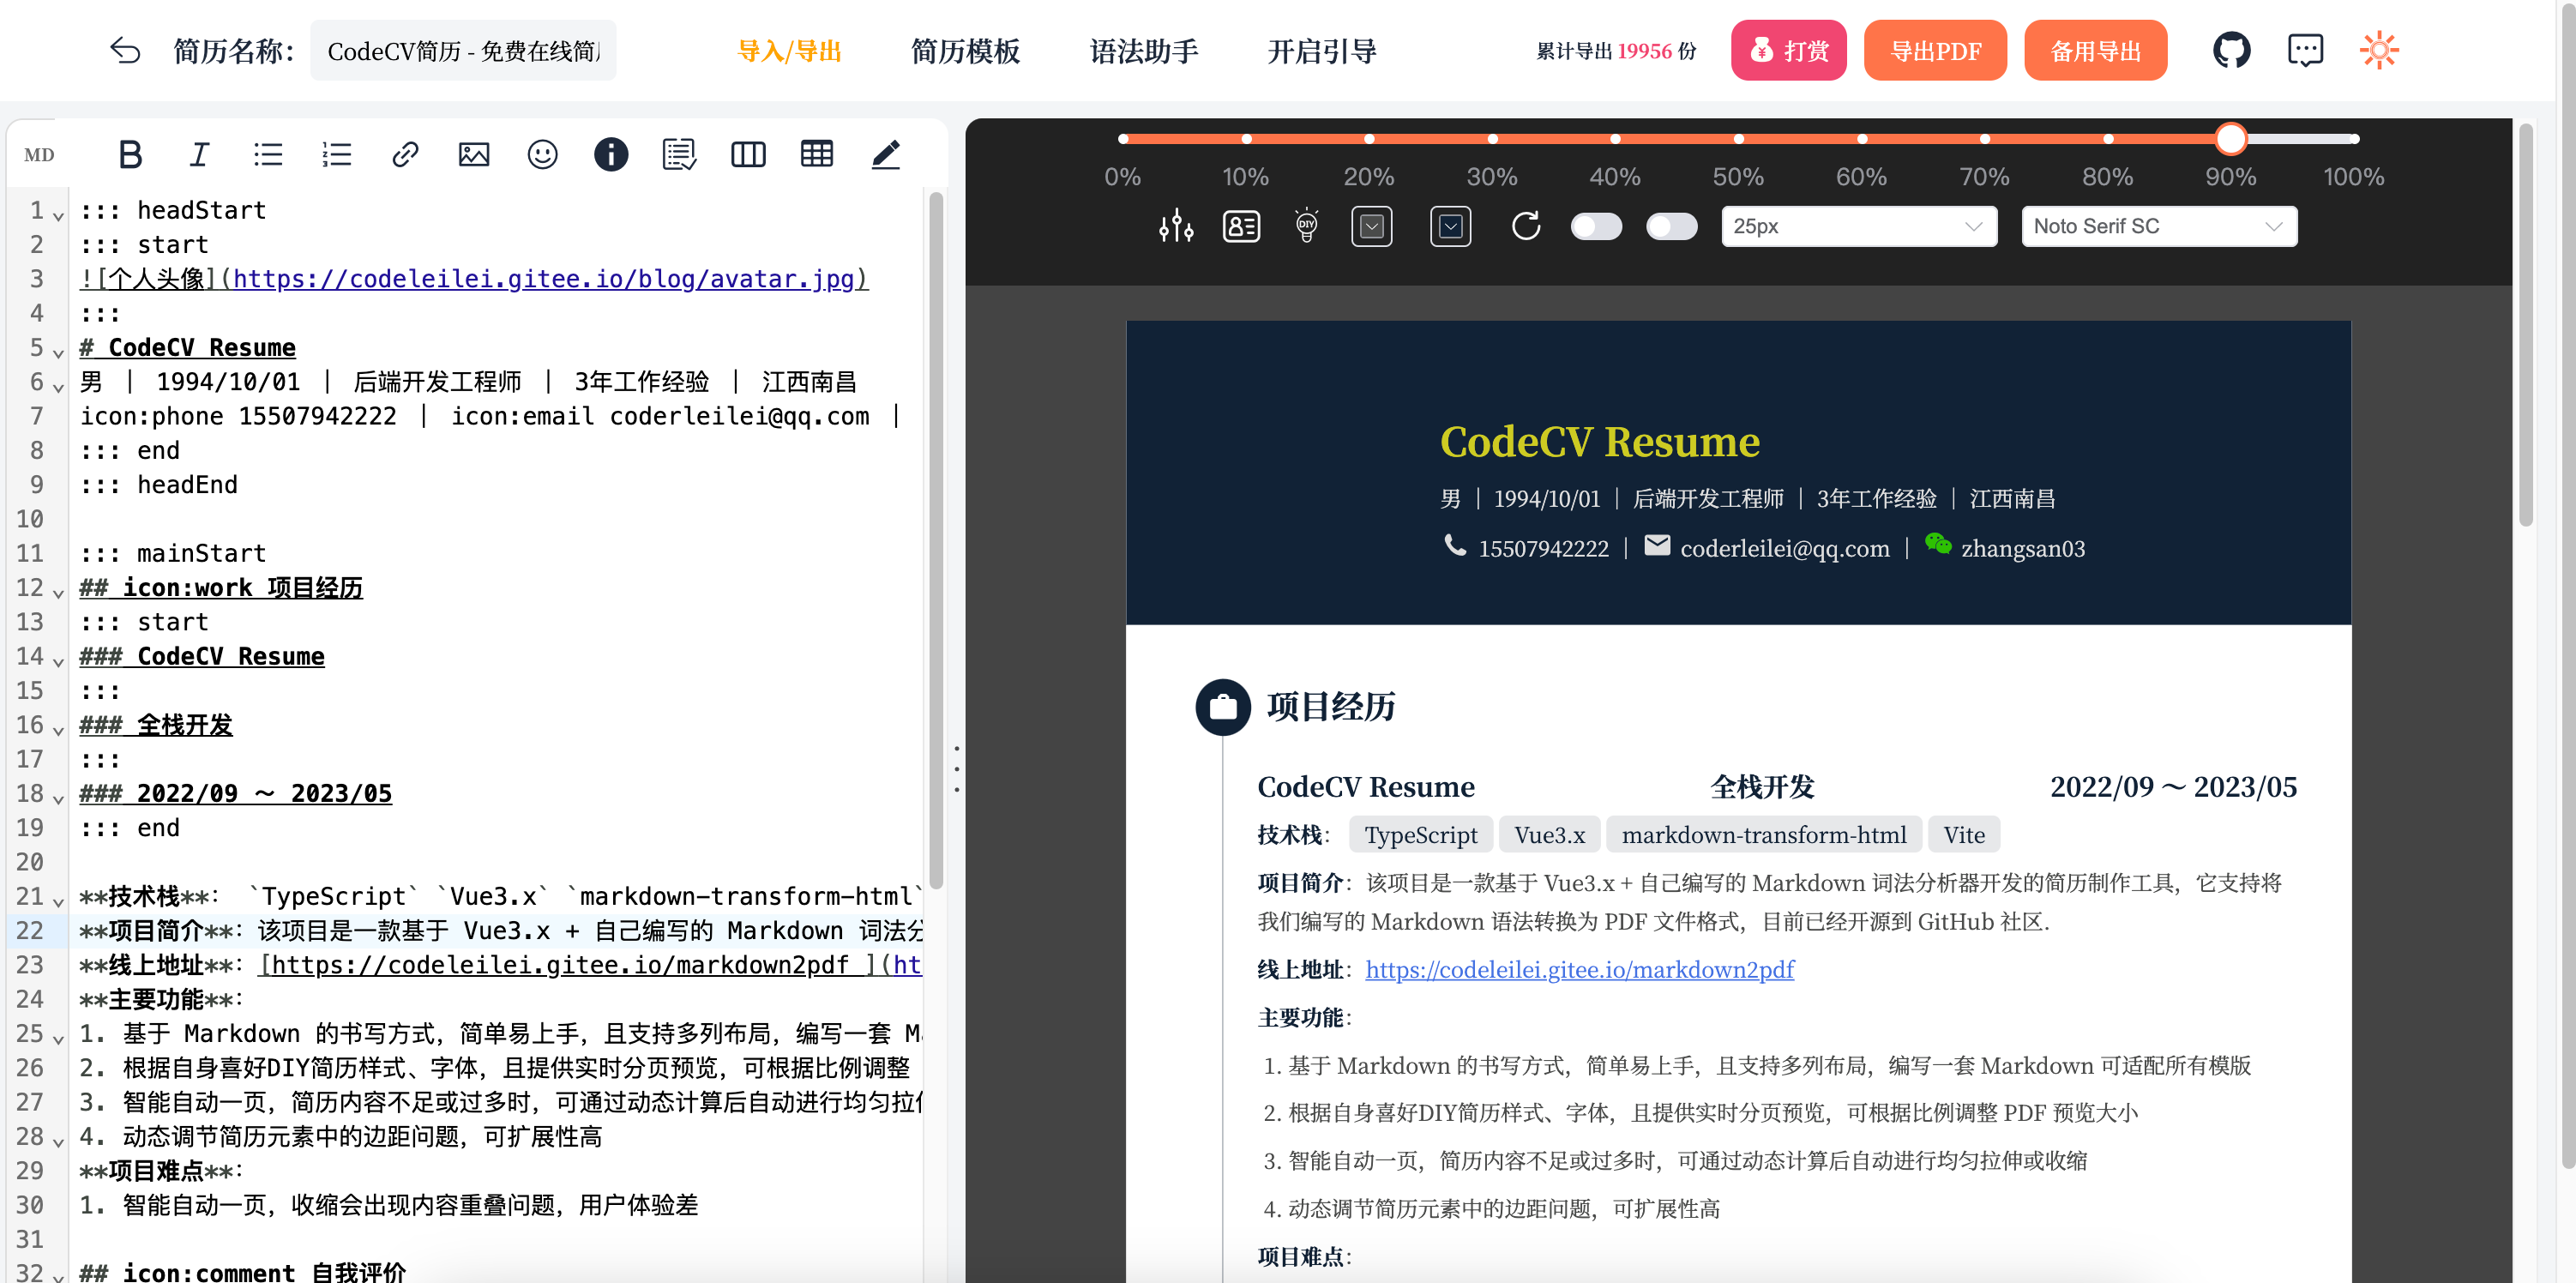Click the 导出PDF export button
This screenshot has width=2576, height=1283.
pyautogui.click(x=1935, y=50)
